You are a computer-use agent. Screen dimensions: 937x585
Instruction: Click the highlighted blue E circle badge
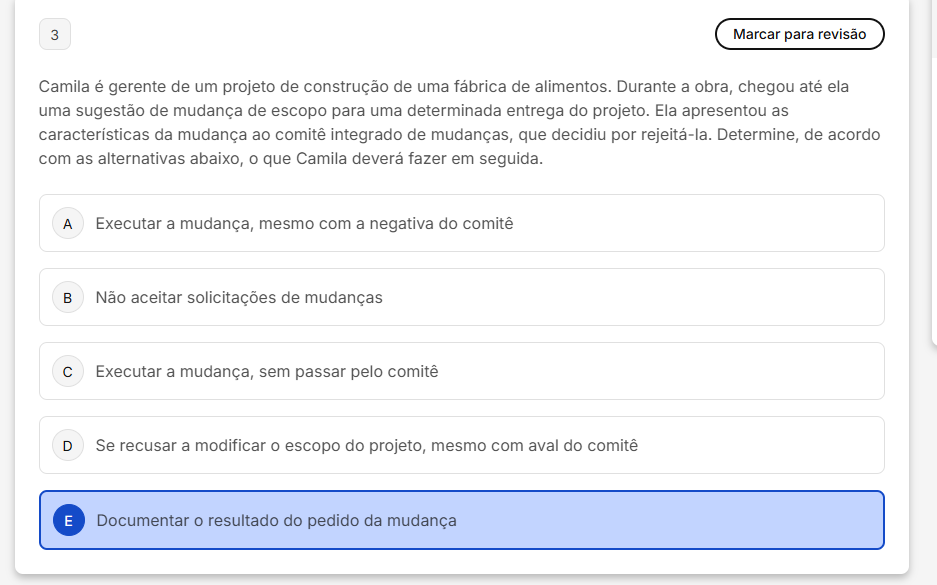point(68,520)
